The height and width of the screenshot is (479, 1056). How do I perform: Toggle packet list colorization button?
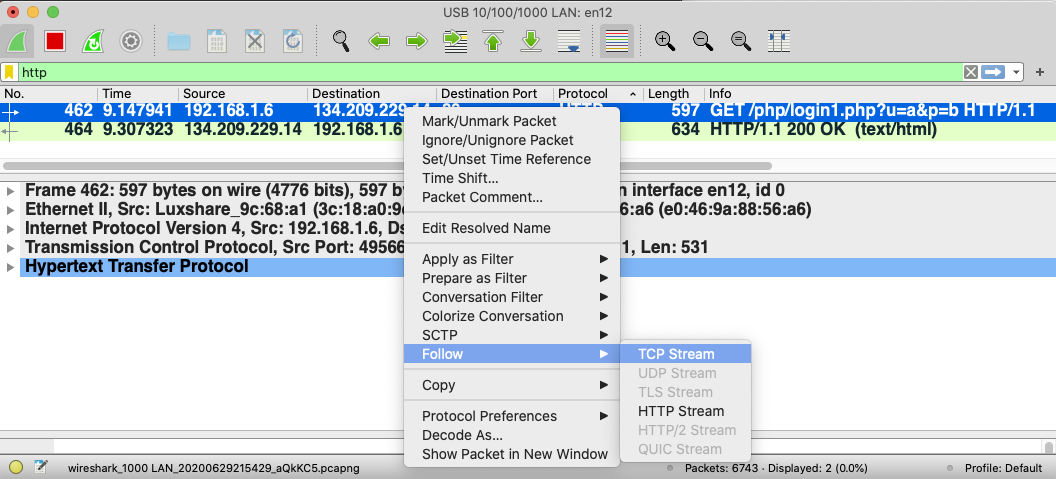pyautogui.click(x=616, y=41)
